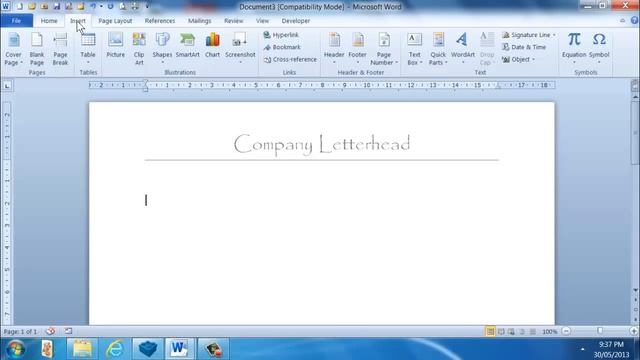Open the Shapes gallery

point(162,48)
